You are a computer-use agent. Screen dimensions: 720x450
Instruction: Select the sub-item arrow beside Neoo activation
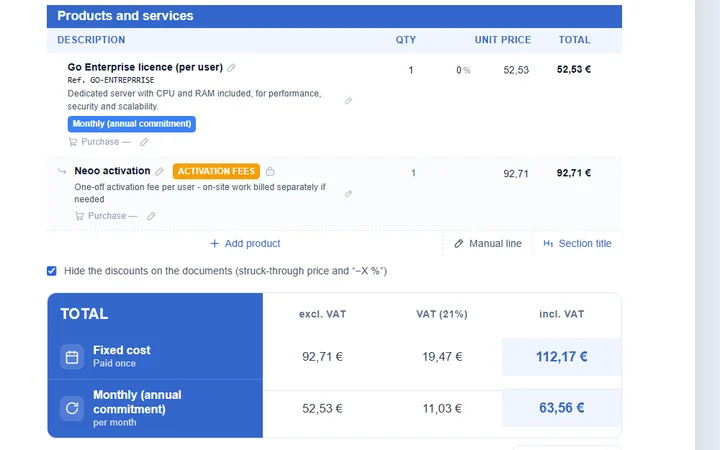(62, 171)
